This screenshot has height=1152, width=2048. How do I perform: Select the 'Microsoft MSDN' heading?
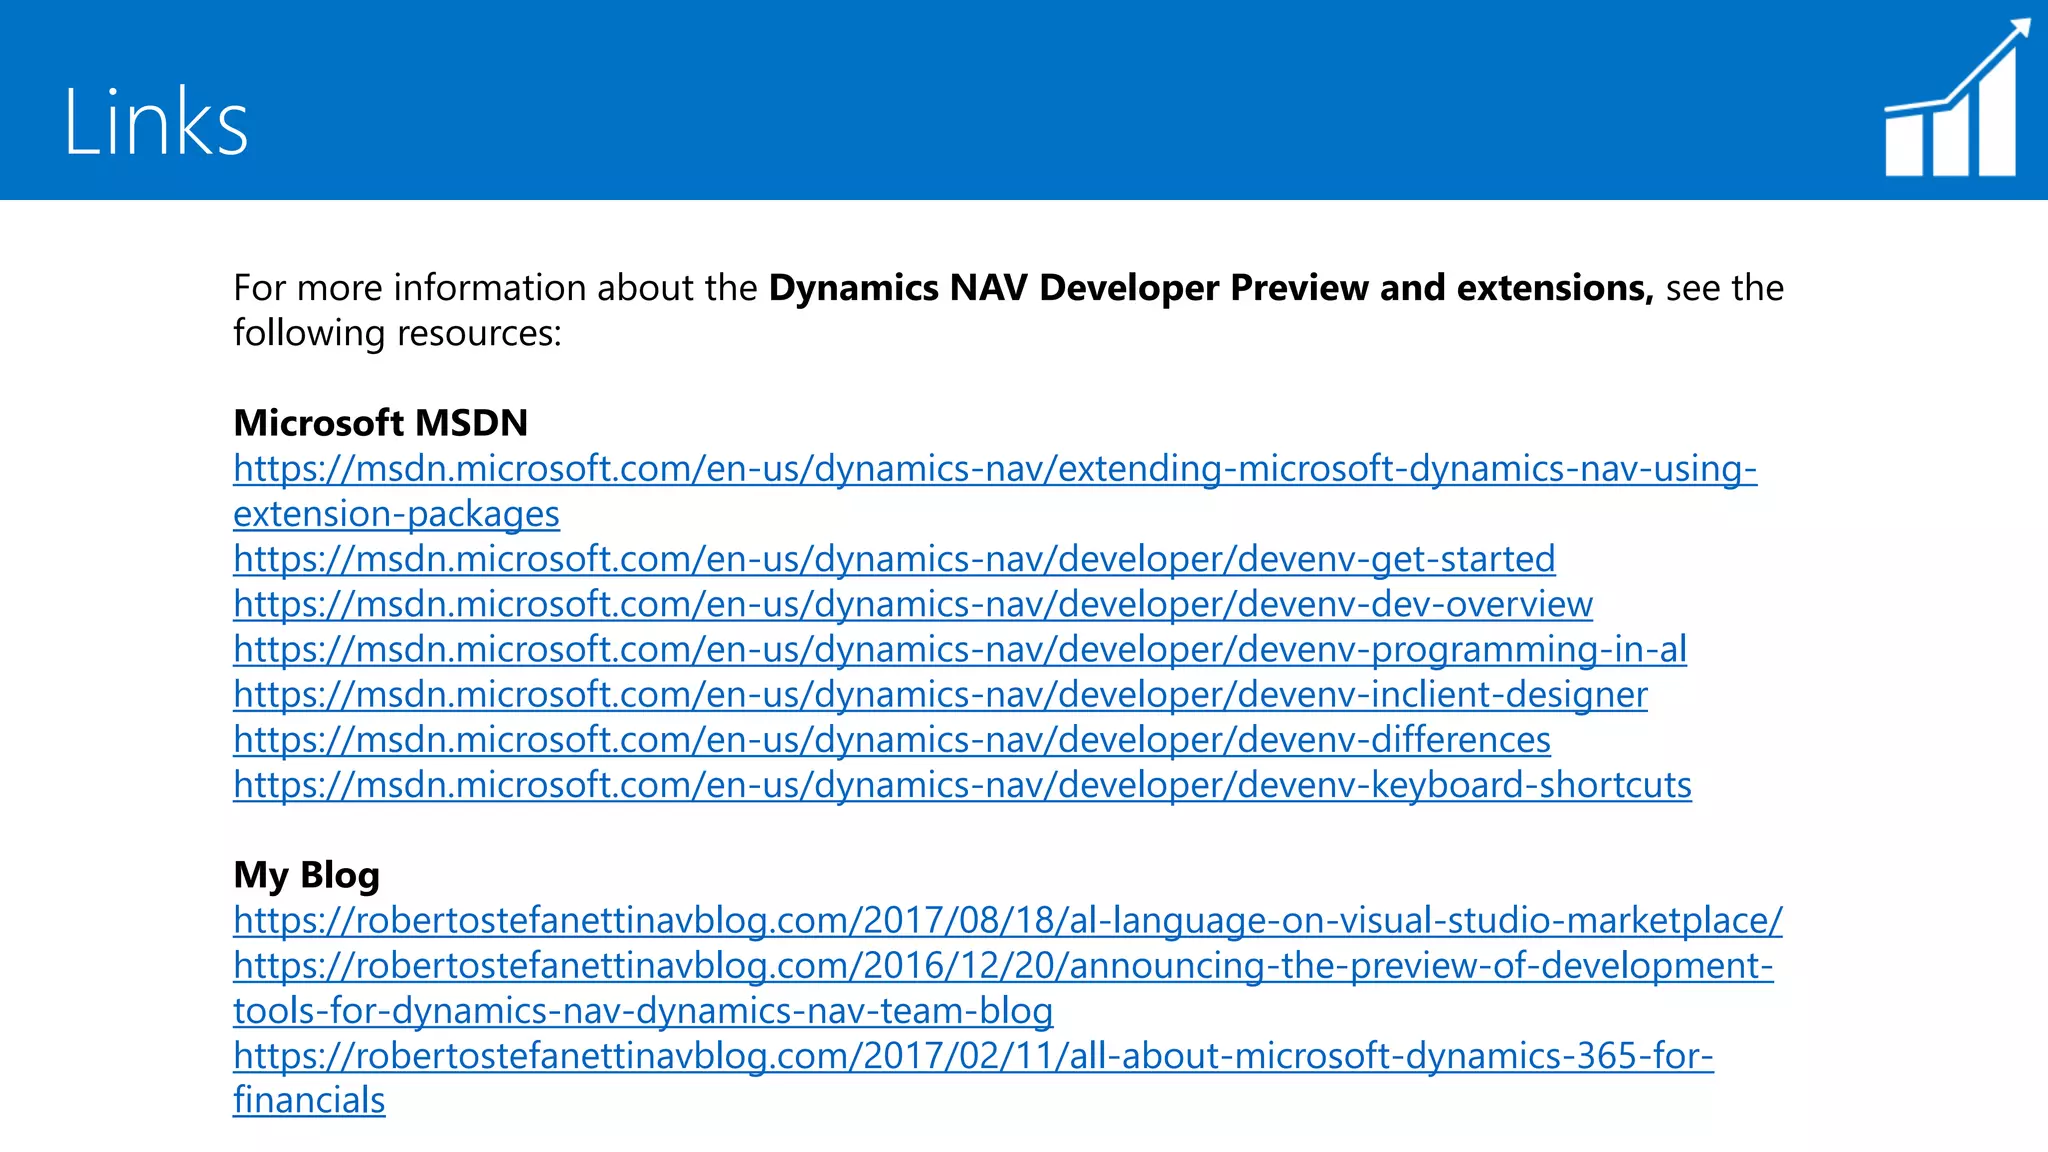point(380,423)
